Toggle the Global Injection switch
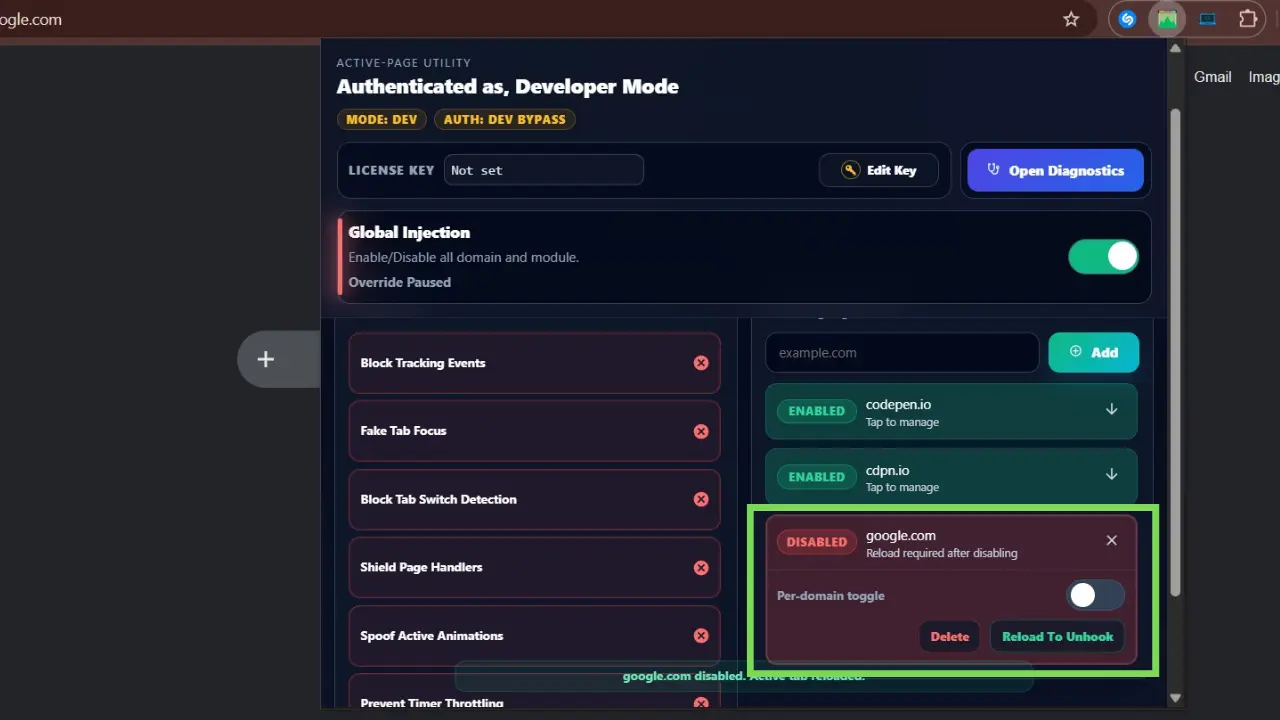The width and height of the screenshot is (1280, 720). 1103,257
